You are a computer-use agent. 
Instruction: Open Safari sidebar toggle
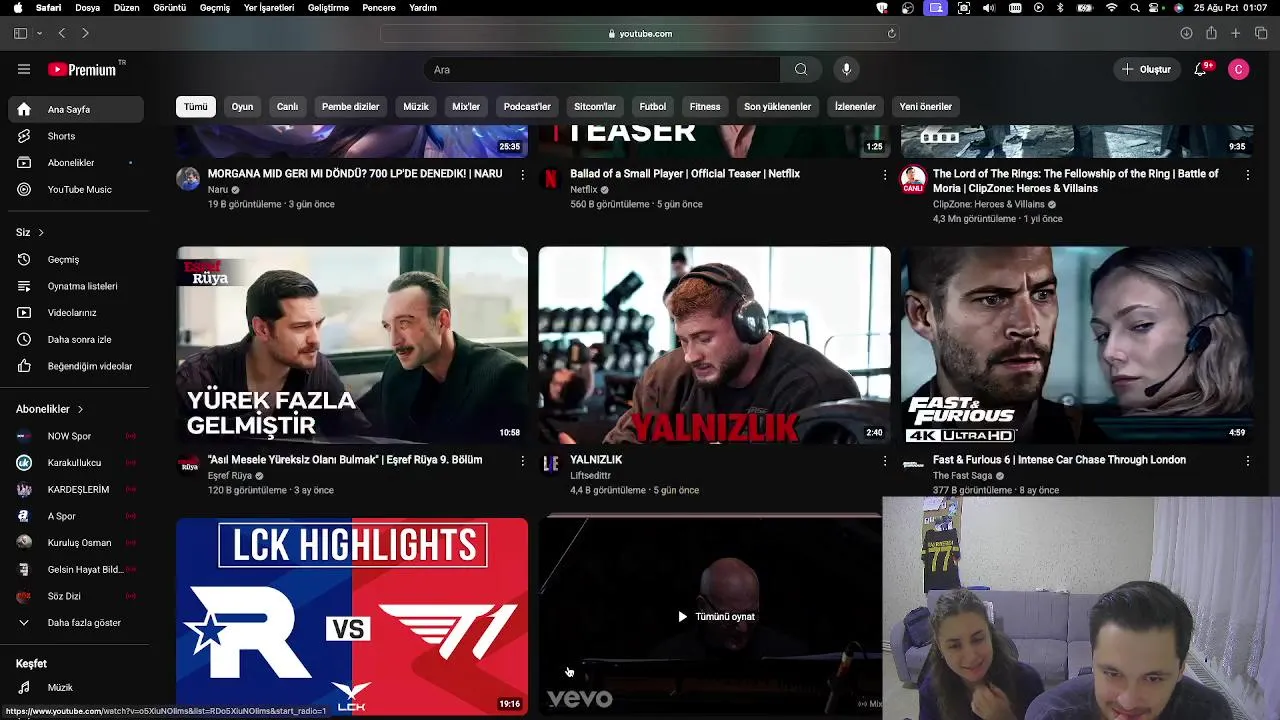click(20, 33)
